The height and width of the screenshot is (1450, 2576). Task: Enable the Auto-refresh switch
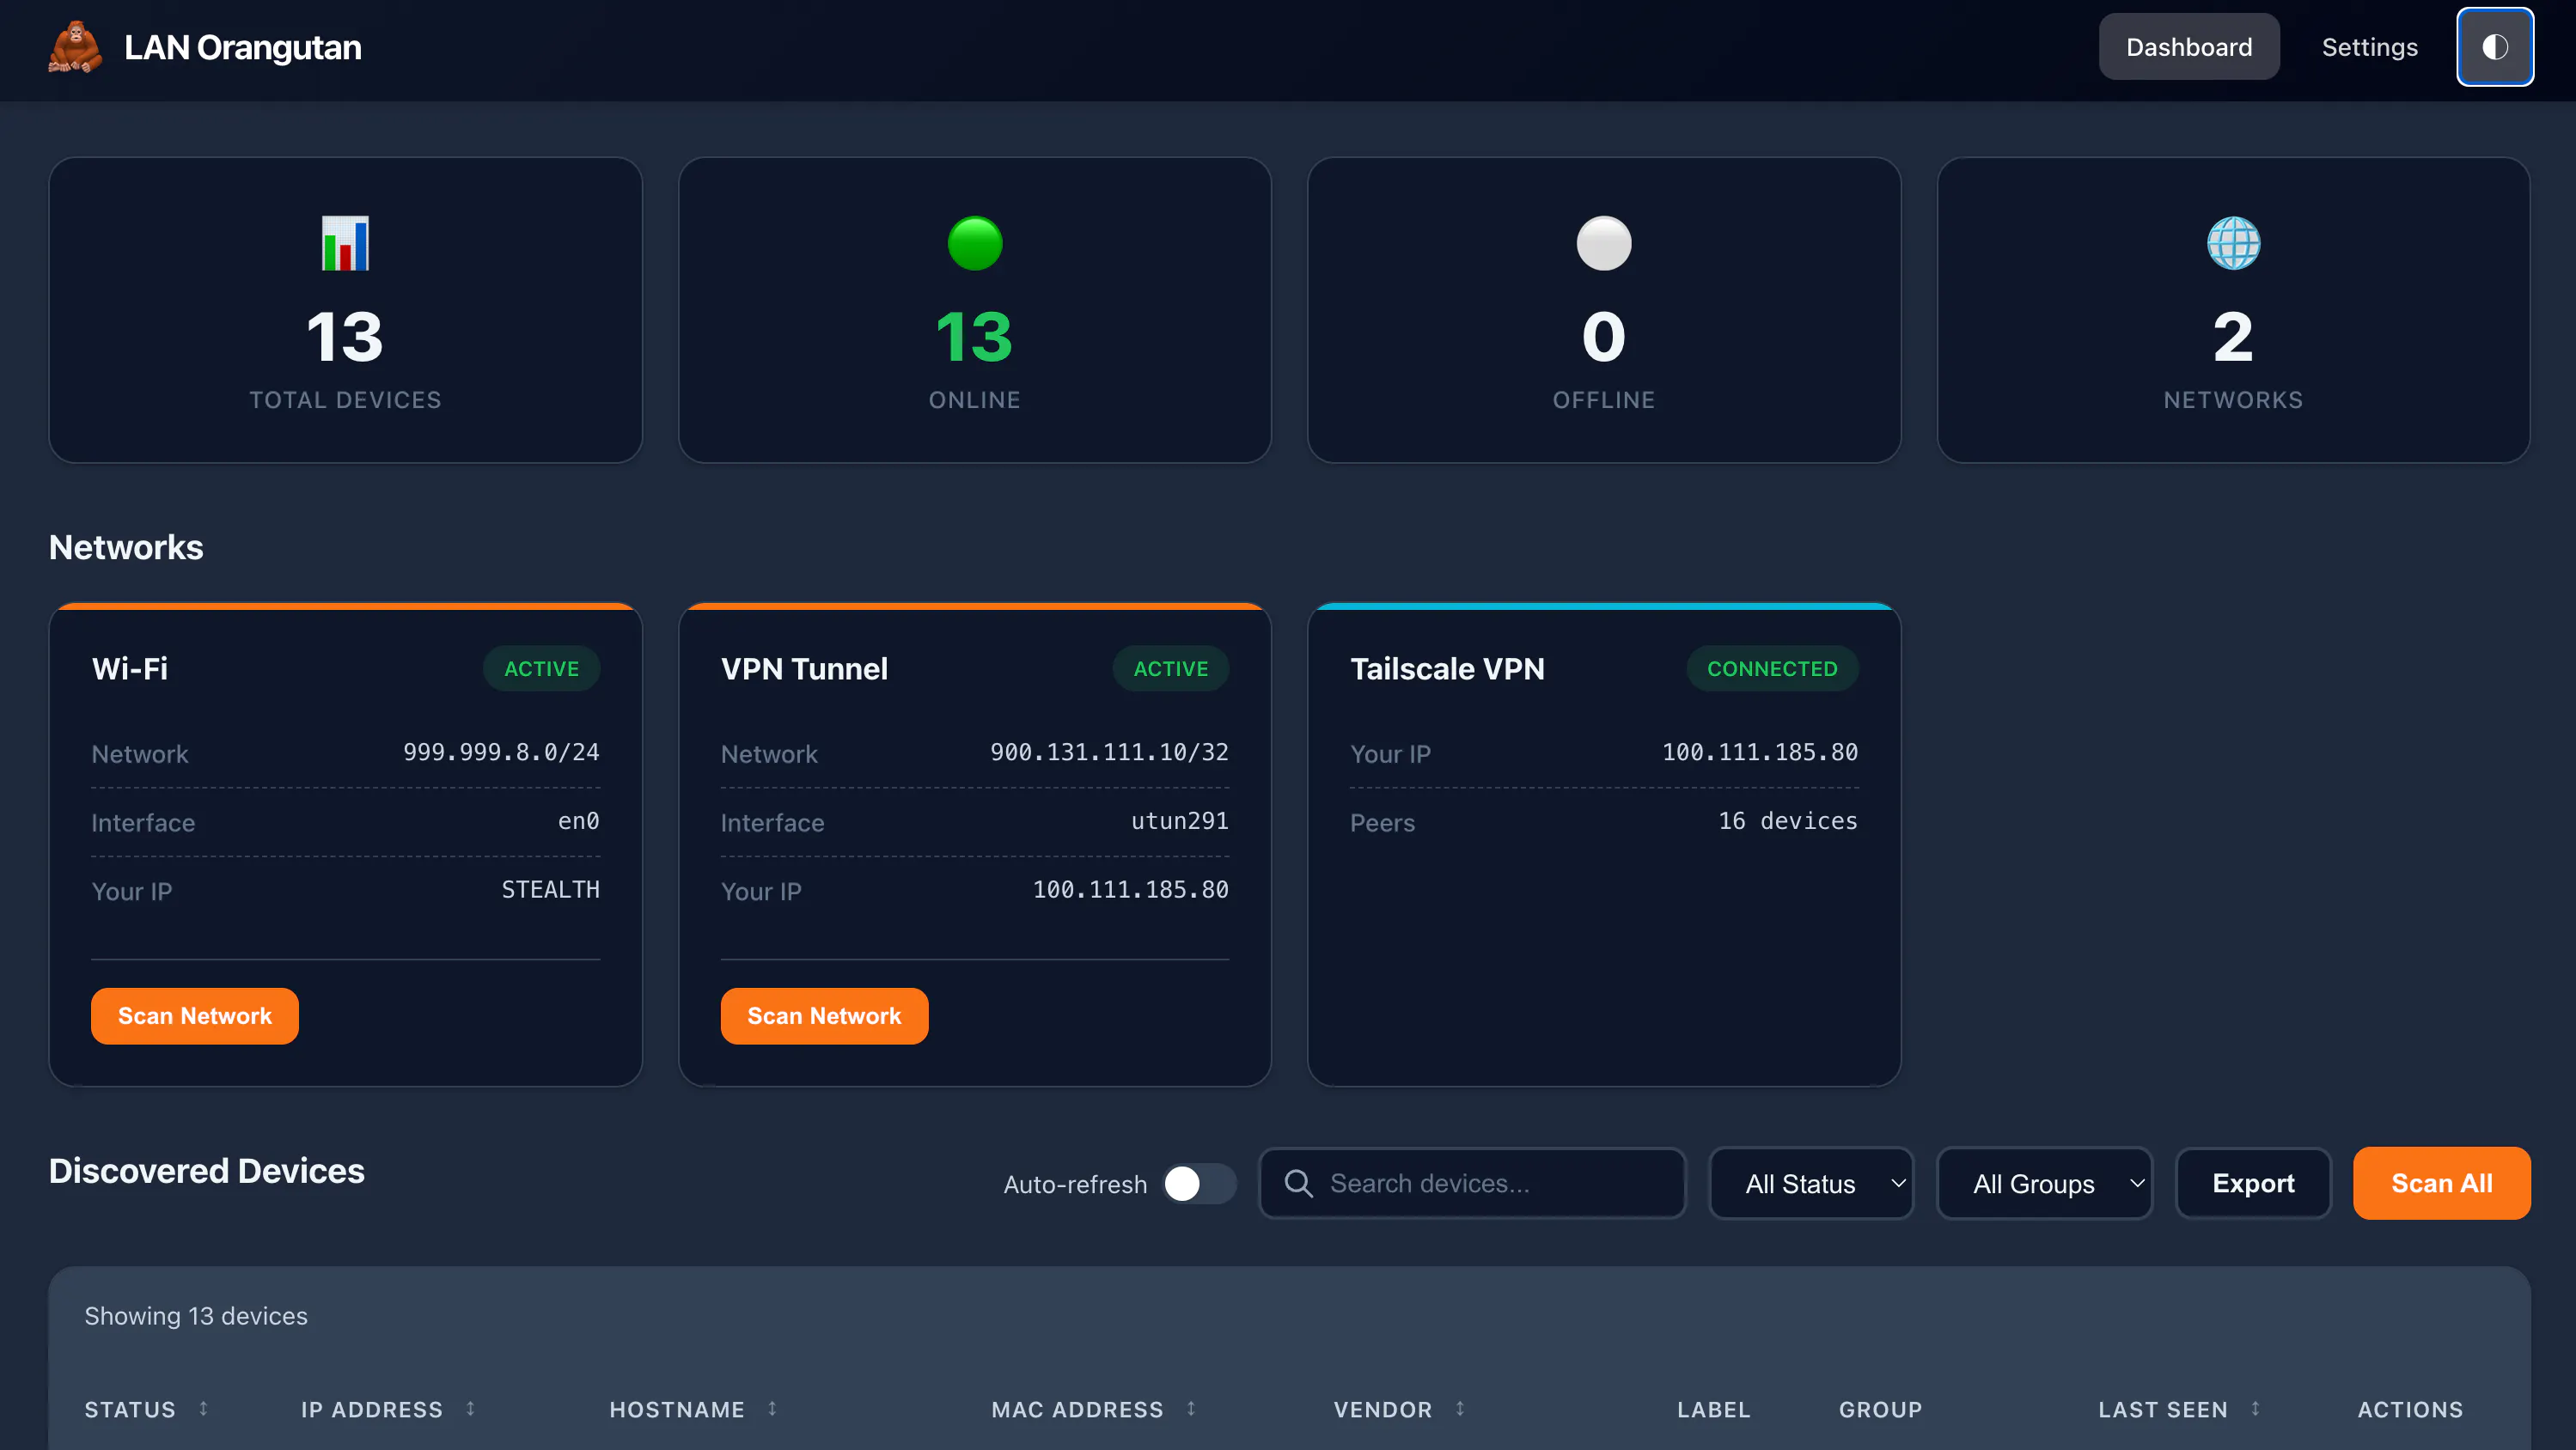click(x=1200, y=1184)
